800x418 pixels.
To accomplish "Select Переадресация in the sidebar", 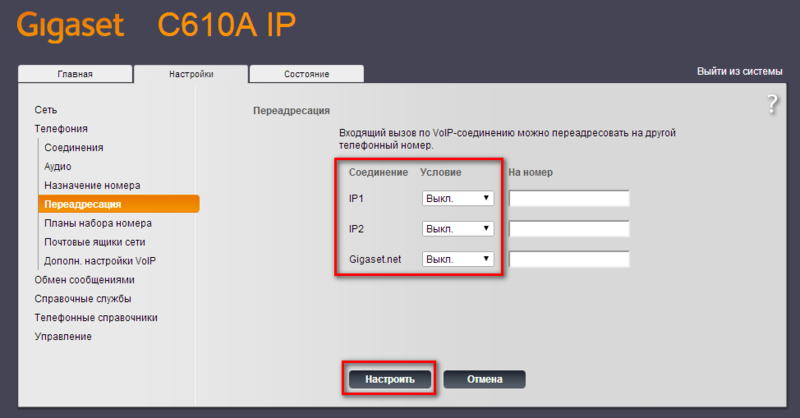I will [119, 204].
